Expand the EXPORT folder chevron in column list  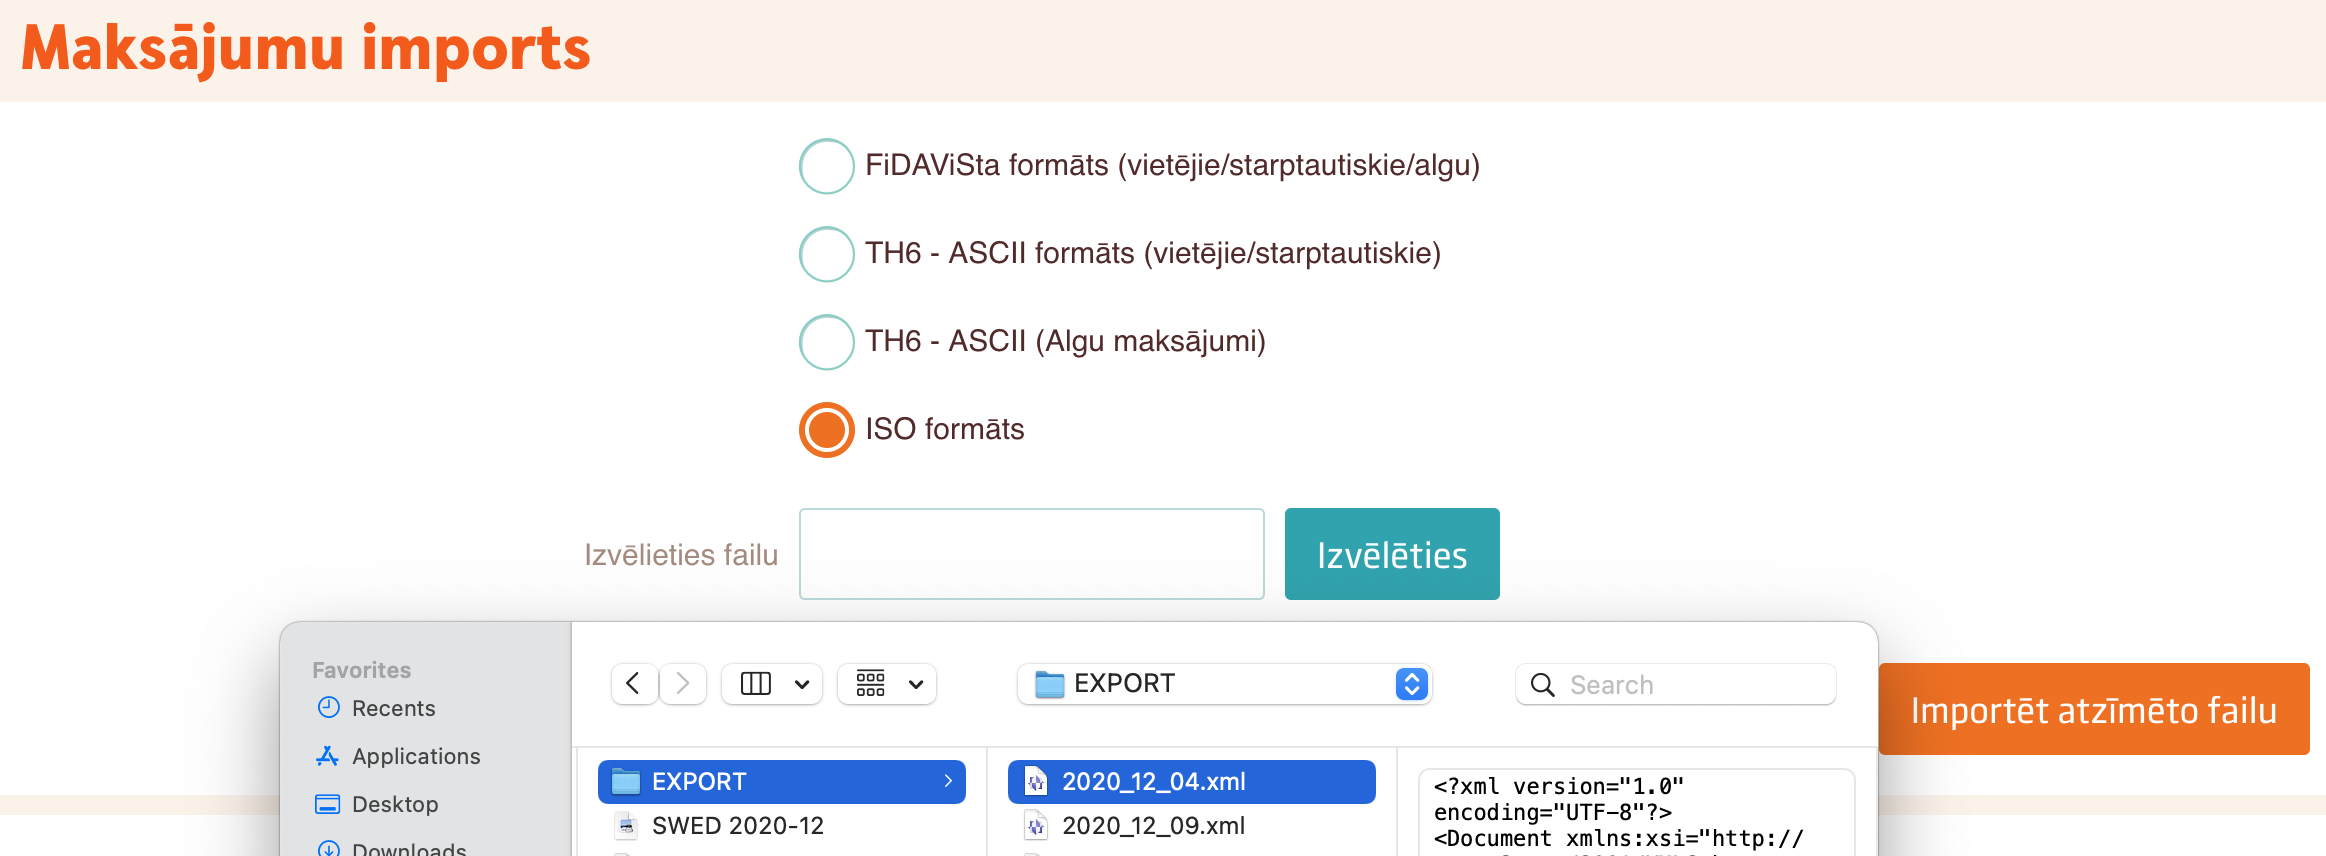(x=947, y=781)
